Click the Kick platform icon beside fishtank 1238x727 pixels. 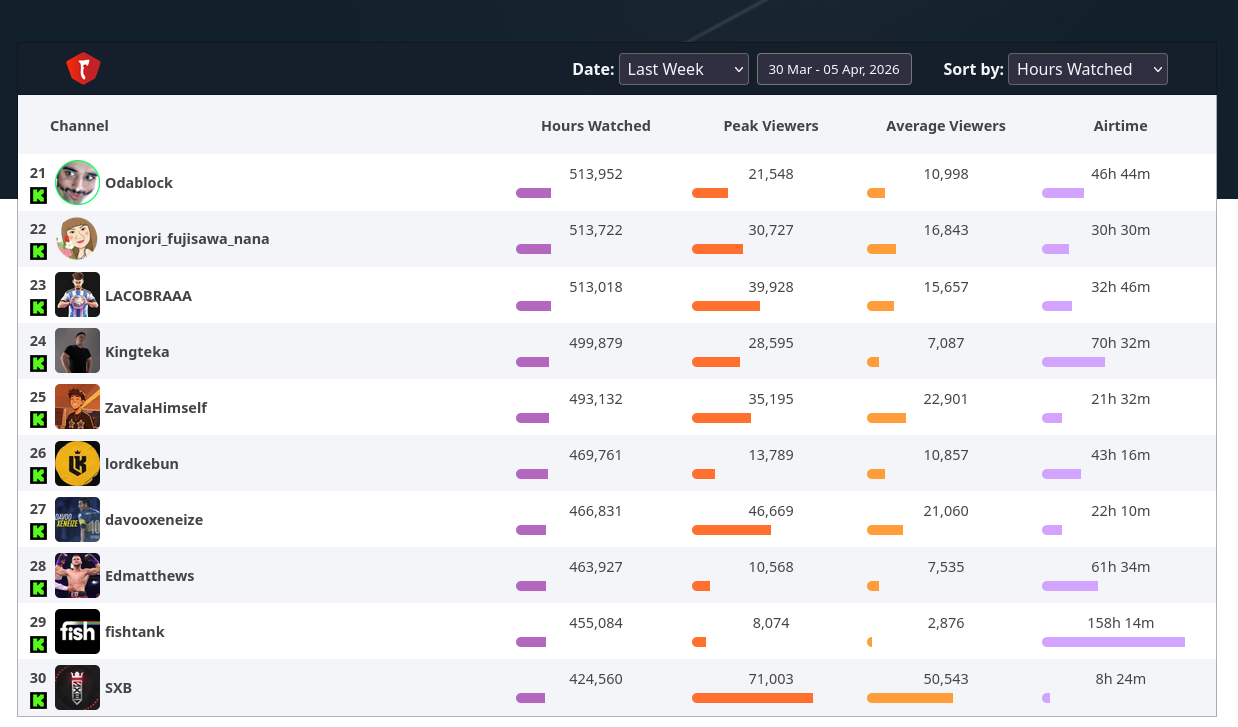[38, 644]
